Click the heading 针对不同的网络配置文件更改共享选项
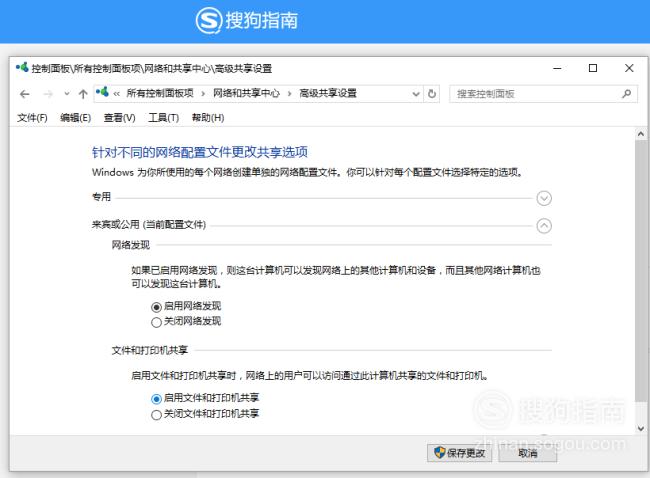 click(x=200, y=152)
